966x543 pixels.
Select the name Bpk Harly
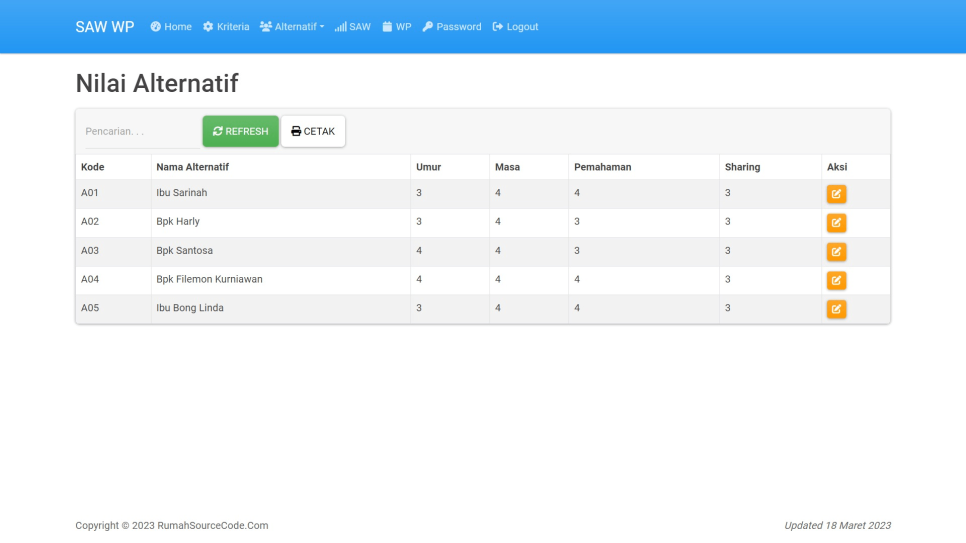pos(177,221)
